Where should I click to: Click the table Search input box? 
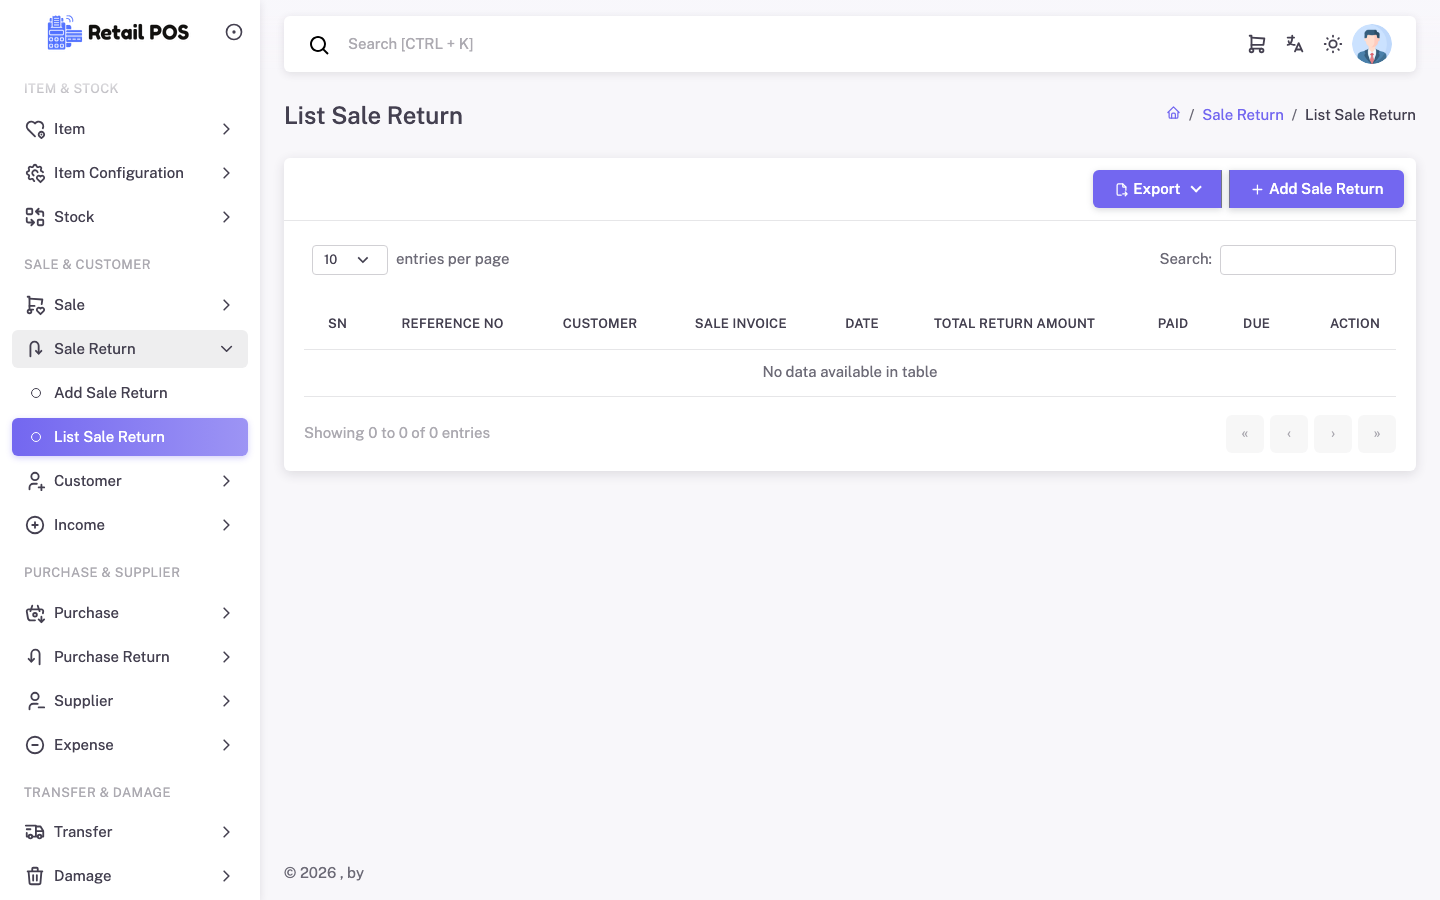click(x=1308, y=260)
